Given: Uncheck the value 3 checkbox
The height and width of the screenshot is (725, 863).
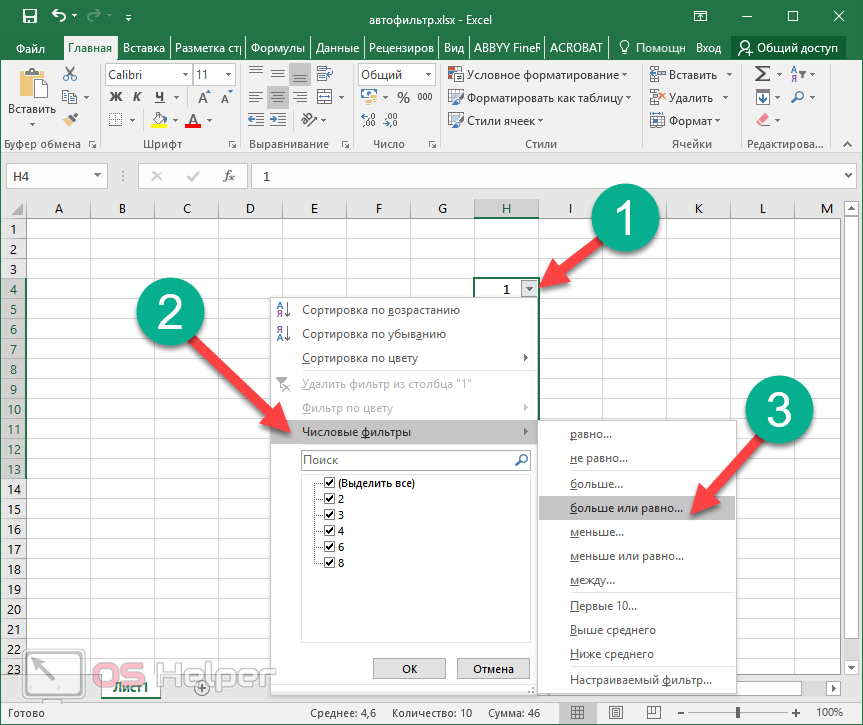Looking at the screenshot, I should tap(330, 515).
